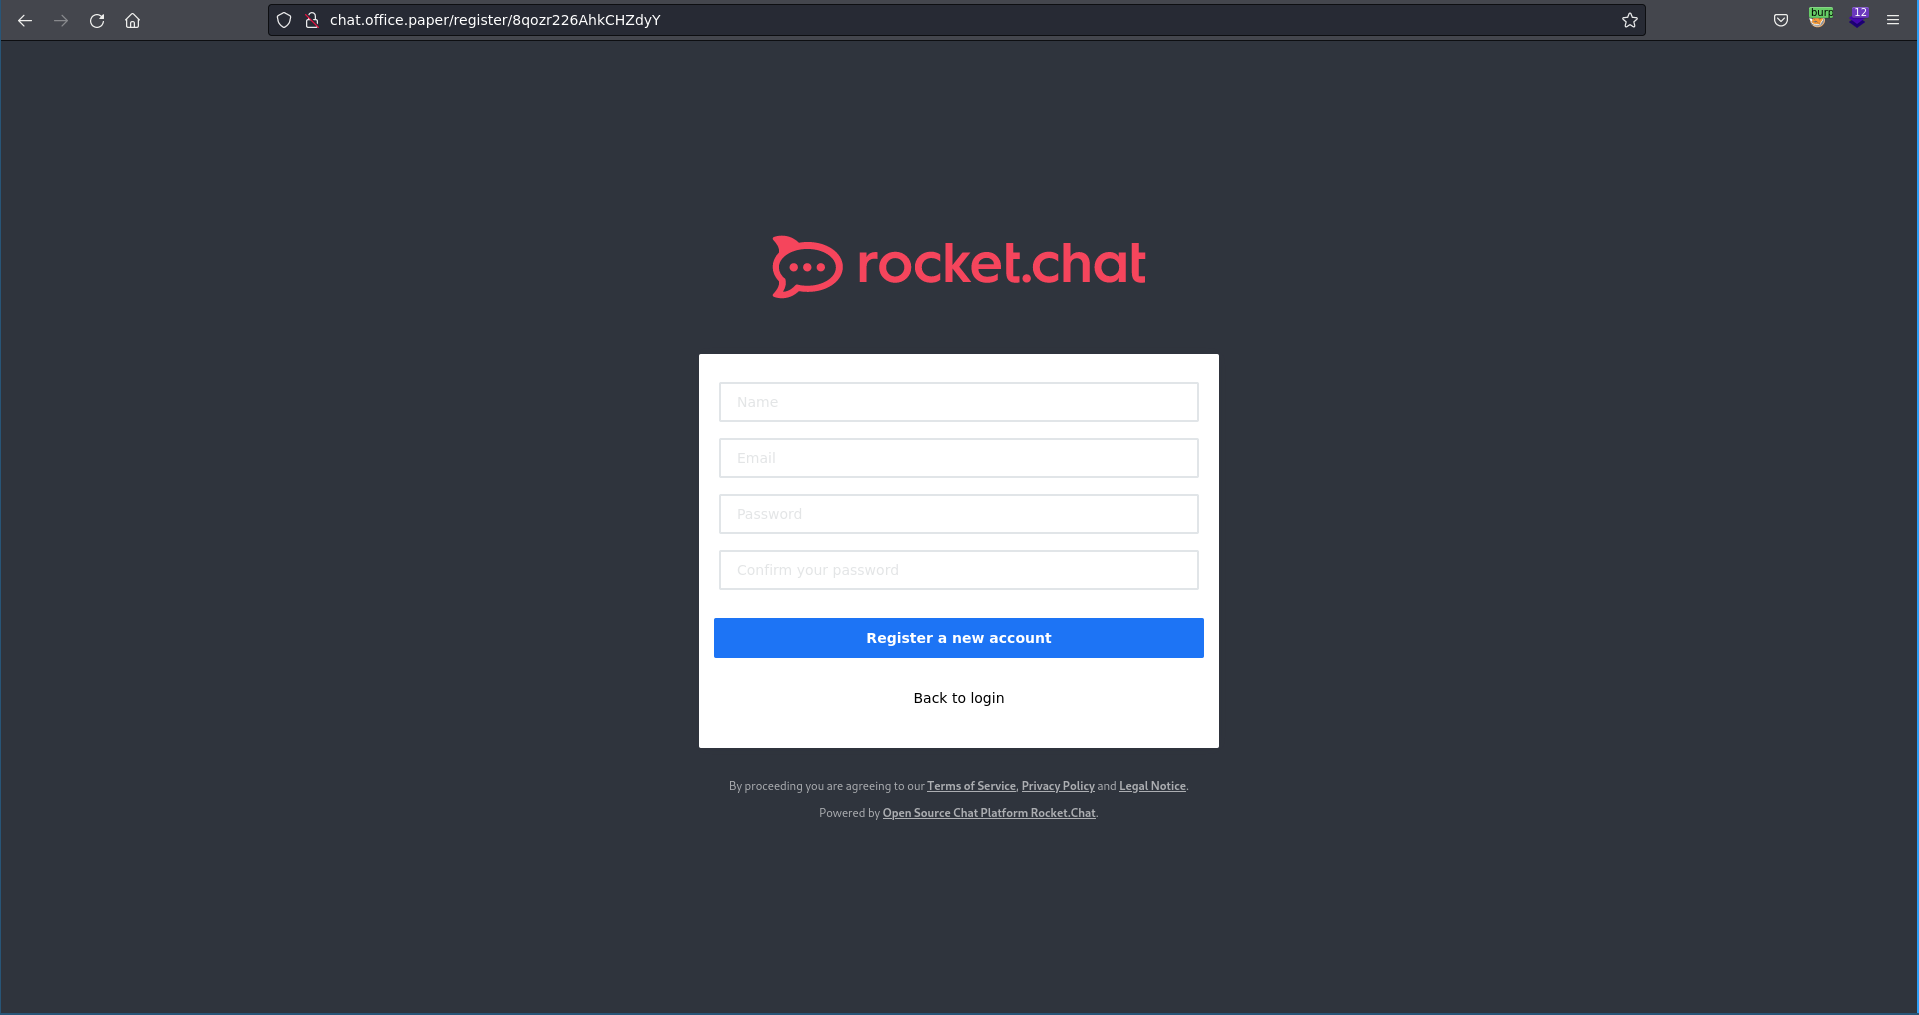Go to the browser home page
Viewport: 1919px width, 1015px height.
click(x=132, y=20)
